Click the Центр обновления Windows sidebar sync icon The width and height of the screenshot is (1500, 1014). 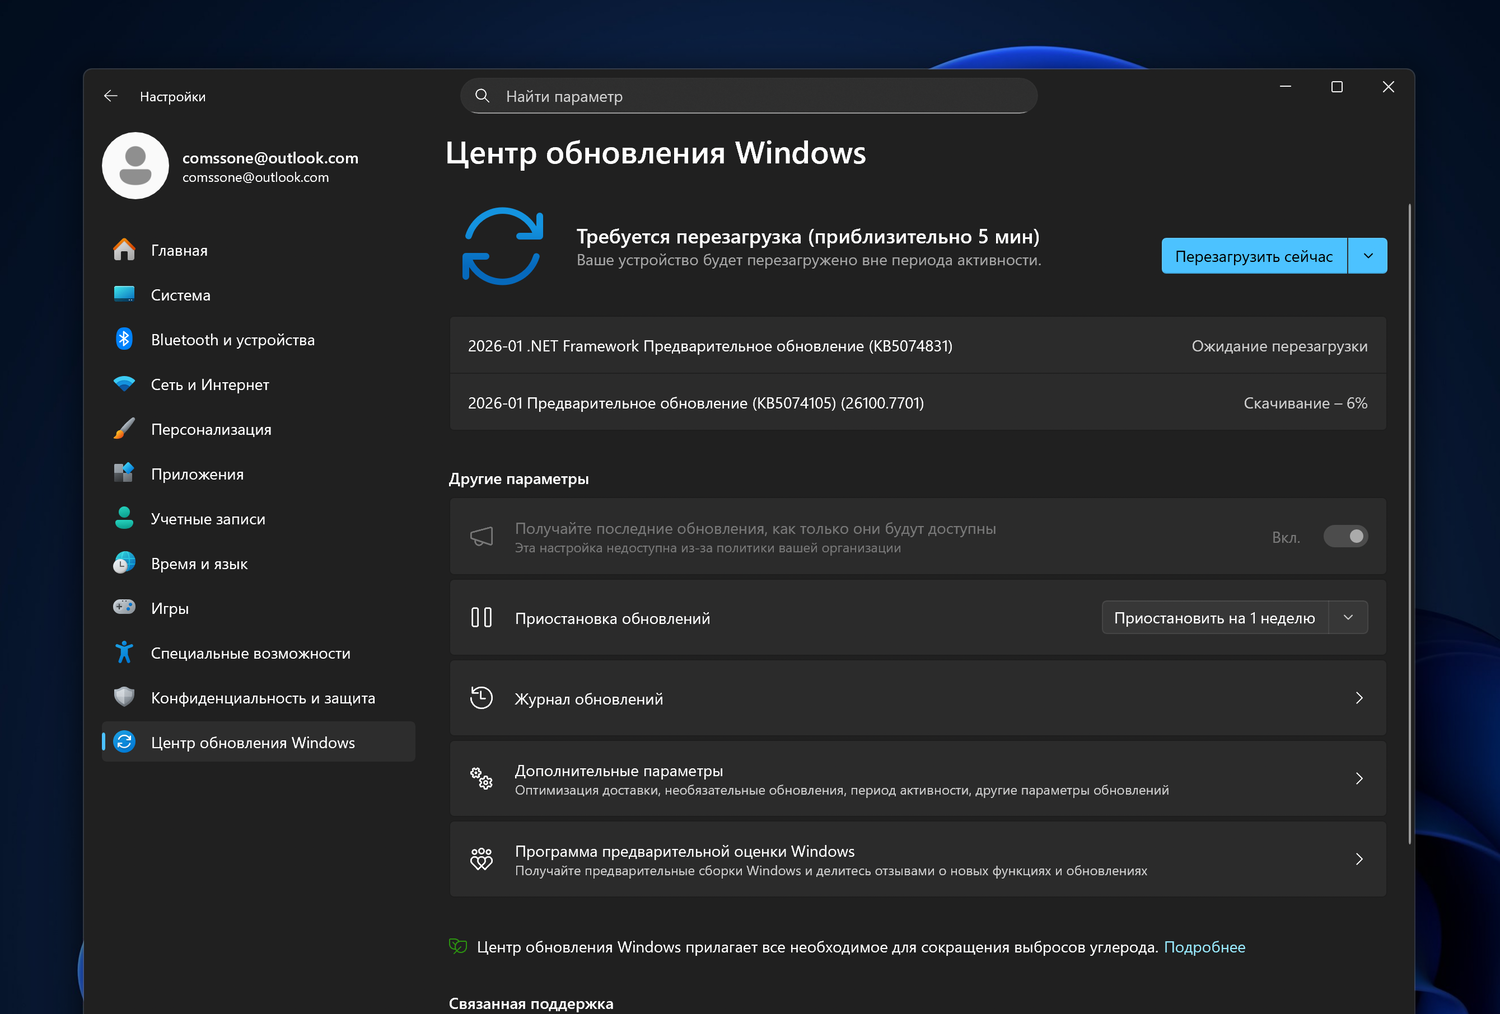click(x=124, y=742)
